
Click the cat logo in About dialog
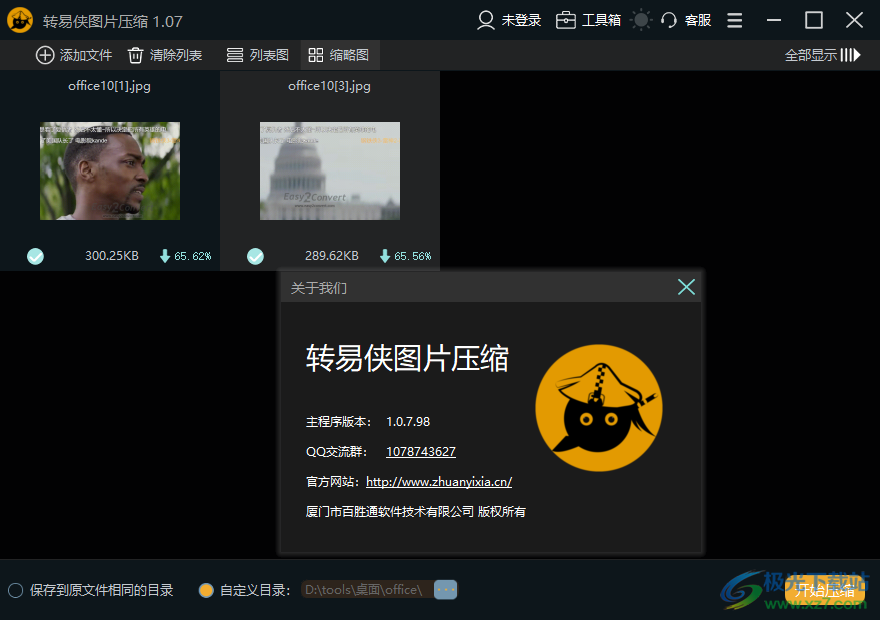coord(599,408)
